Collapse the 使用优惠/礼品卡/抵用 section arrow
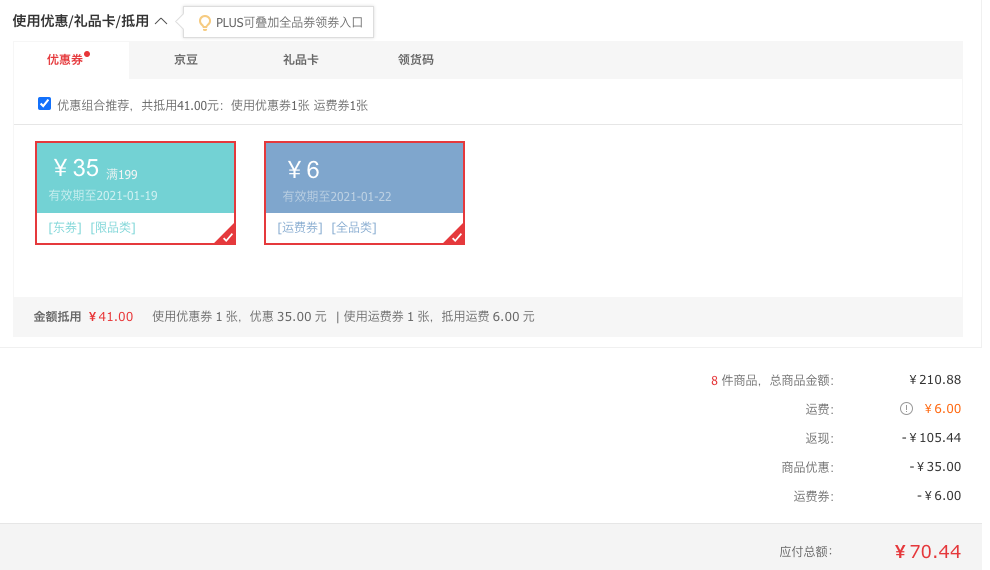990x570 pixels. [x=161, y=21]
